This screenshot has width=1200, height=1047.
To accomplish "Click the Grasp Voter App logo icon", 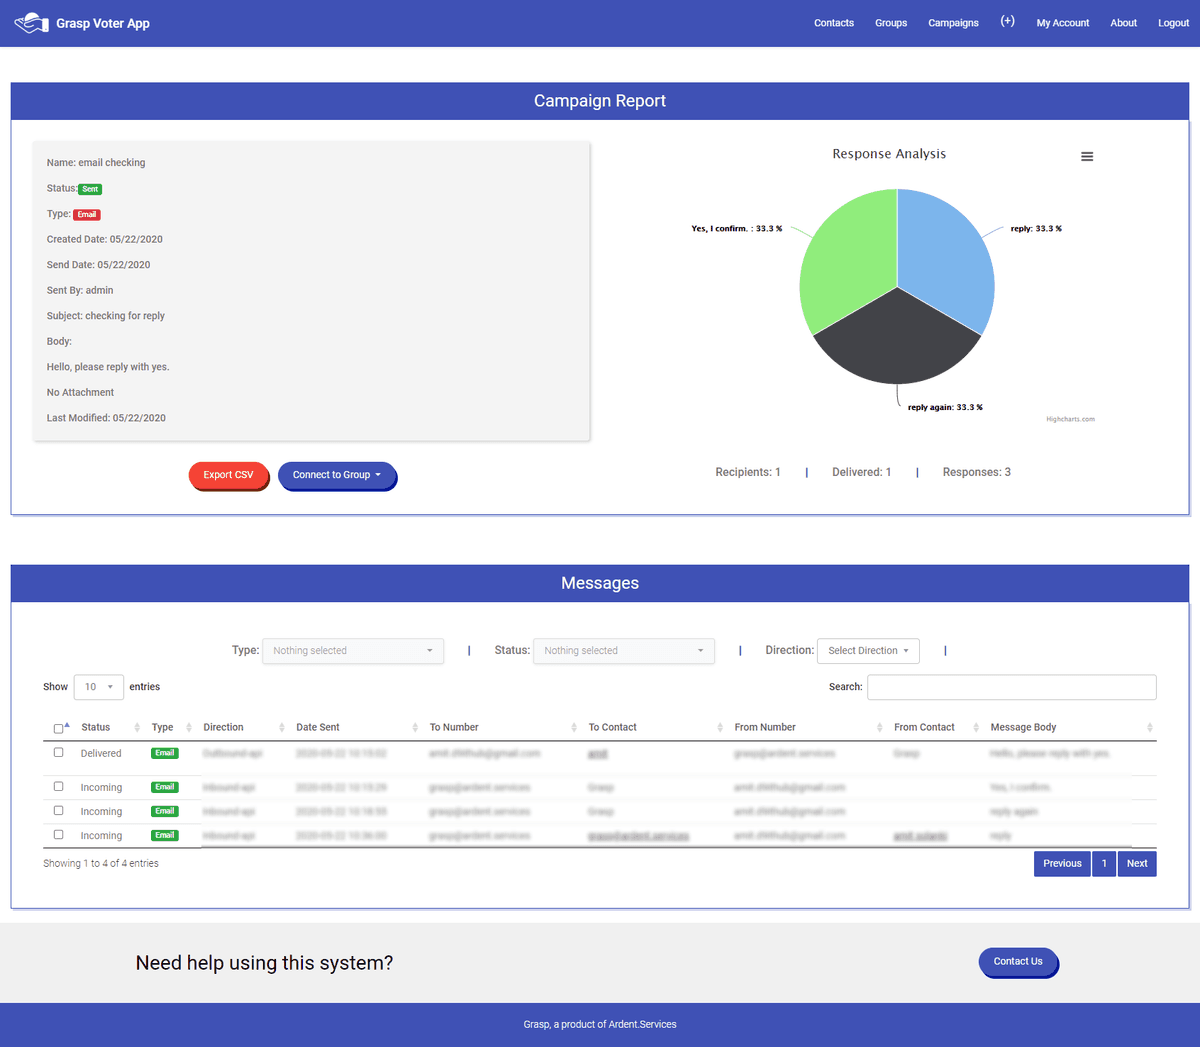I will point(31,23).
